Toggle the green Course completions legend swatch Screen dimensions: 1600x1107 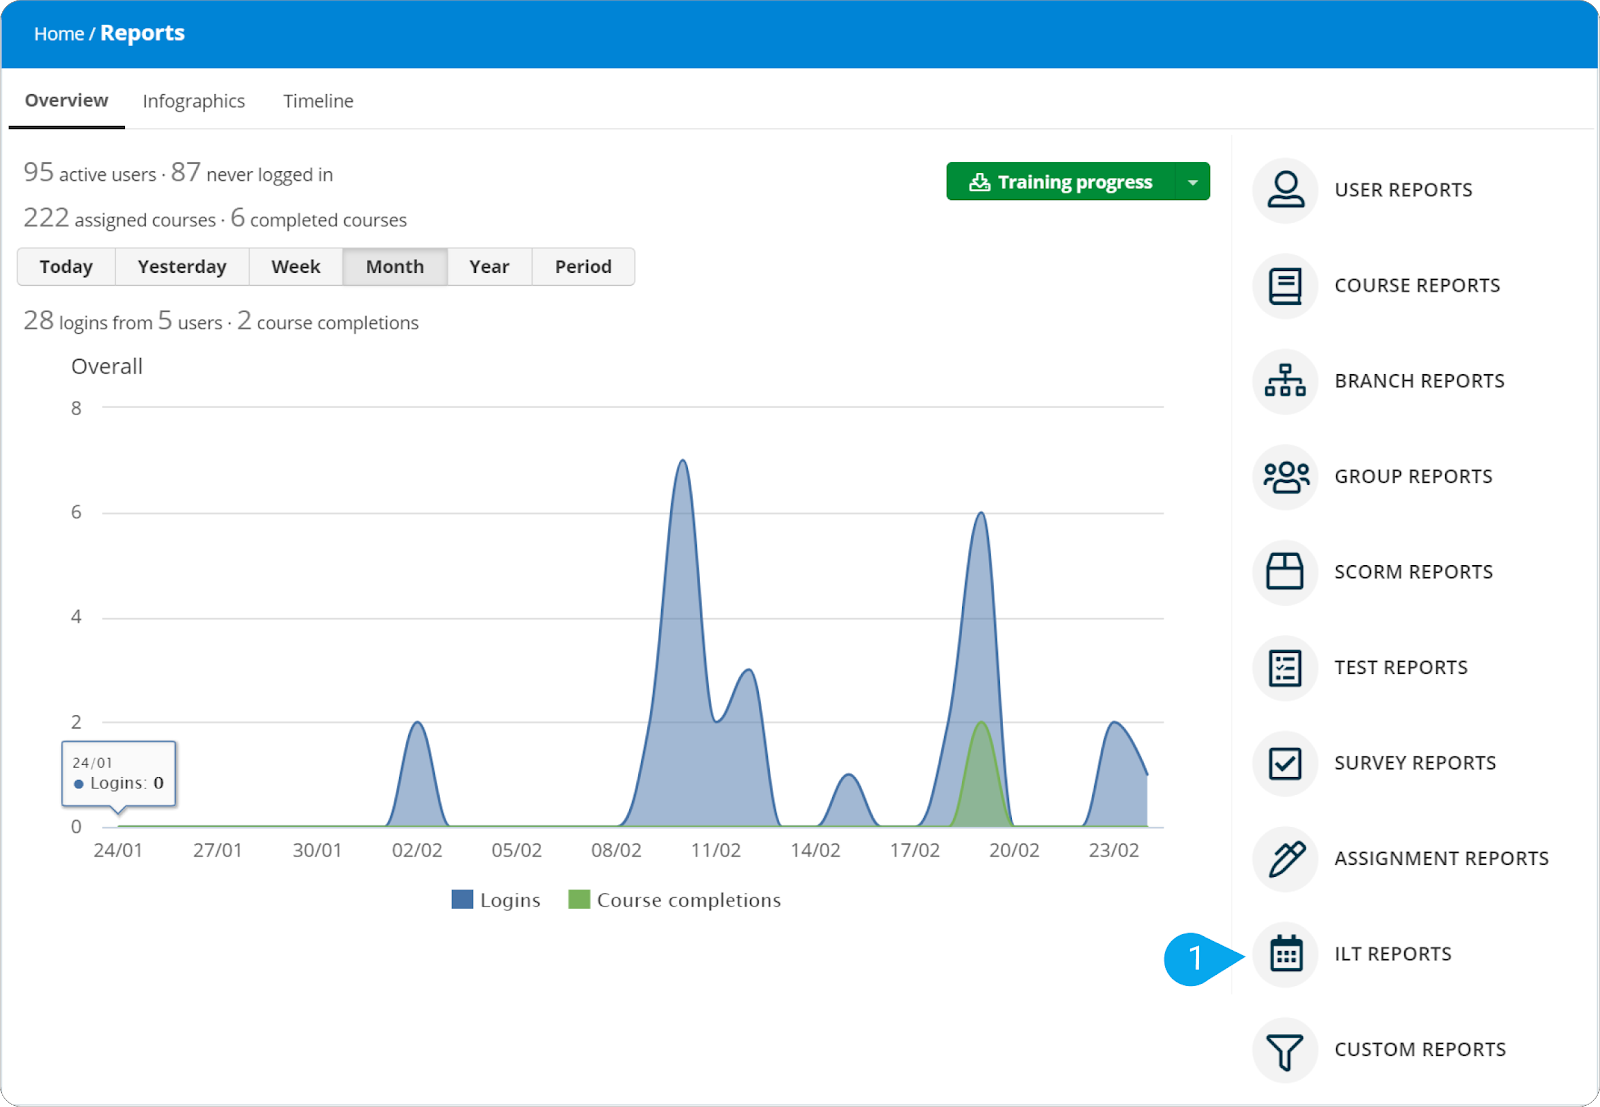(579, 899)
